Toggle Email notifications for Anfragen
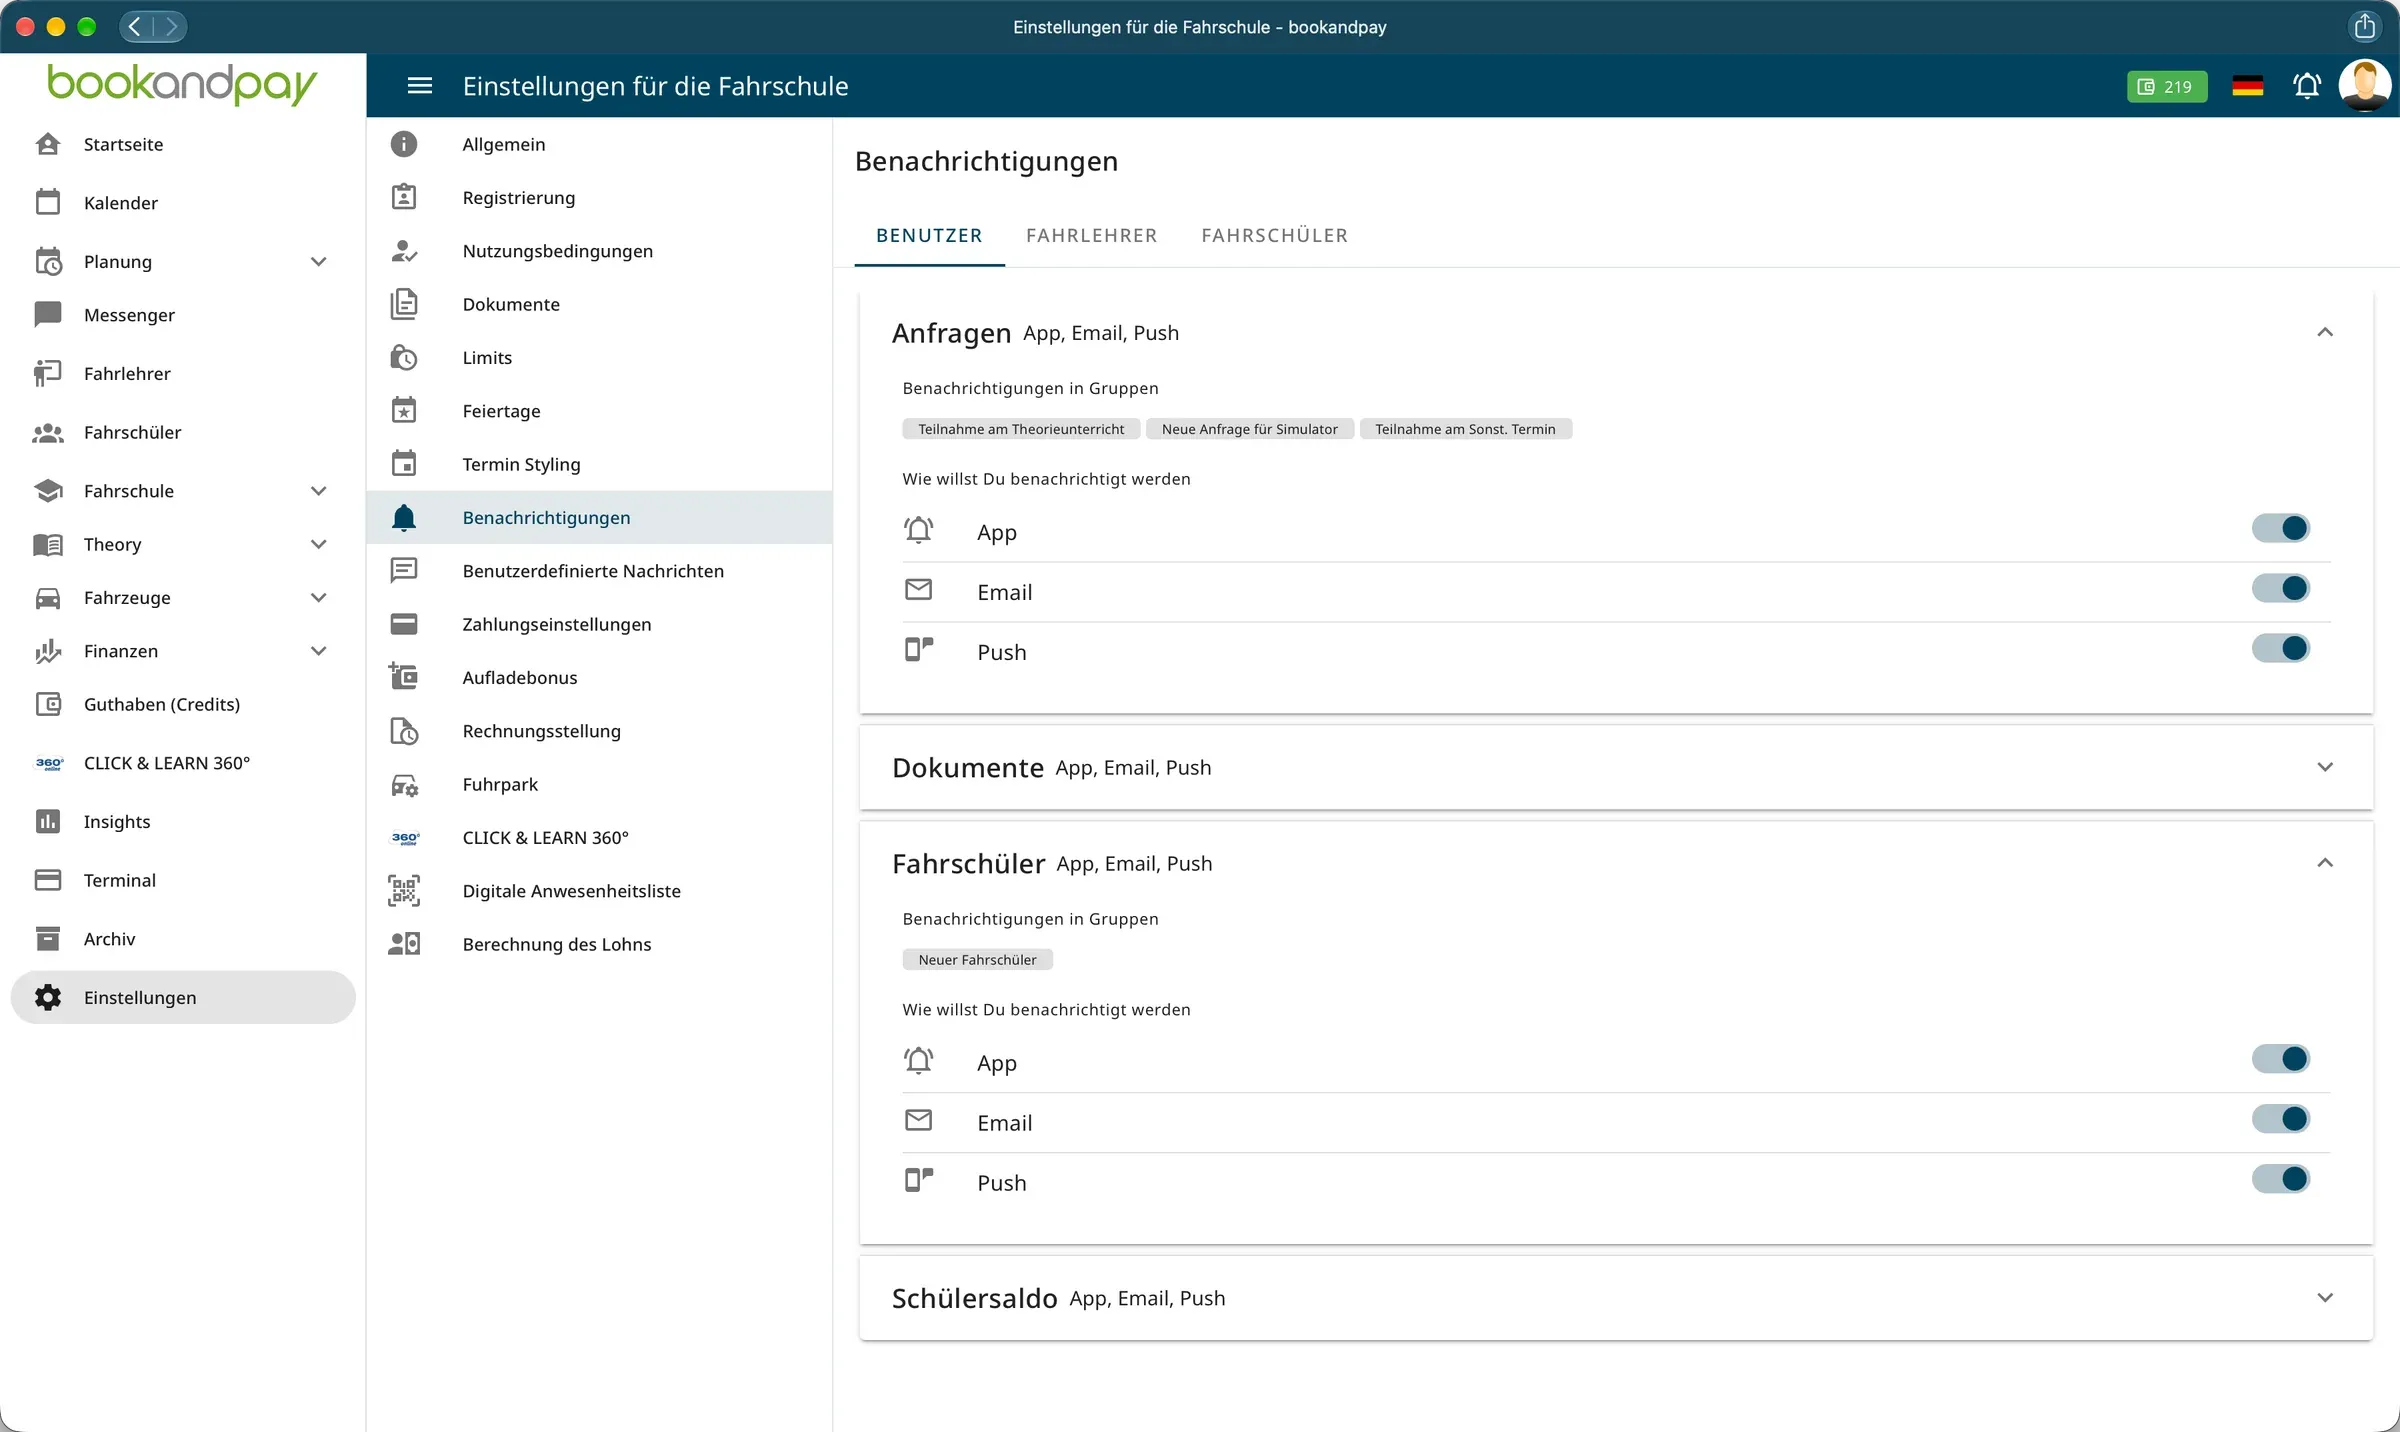The width and height of the screenshot is (2400, 1432). tap(2280, 588)
